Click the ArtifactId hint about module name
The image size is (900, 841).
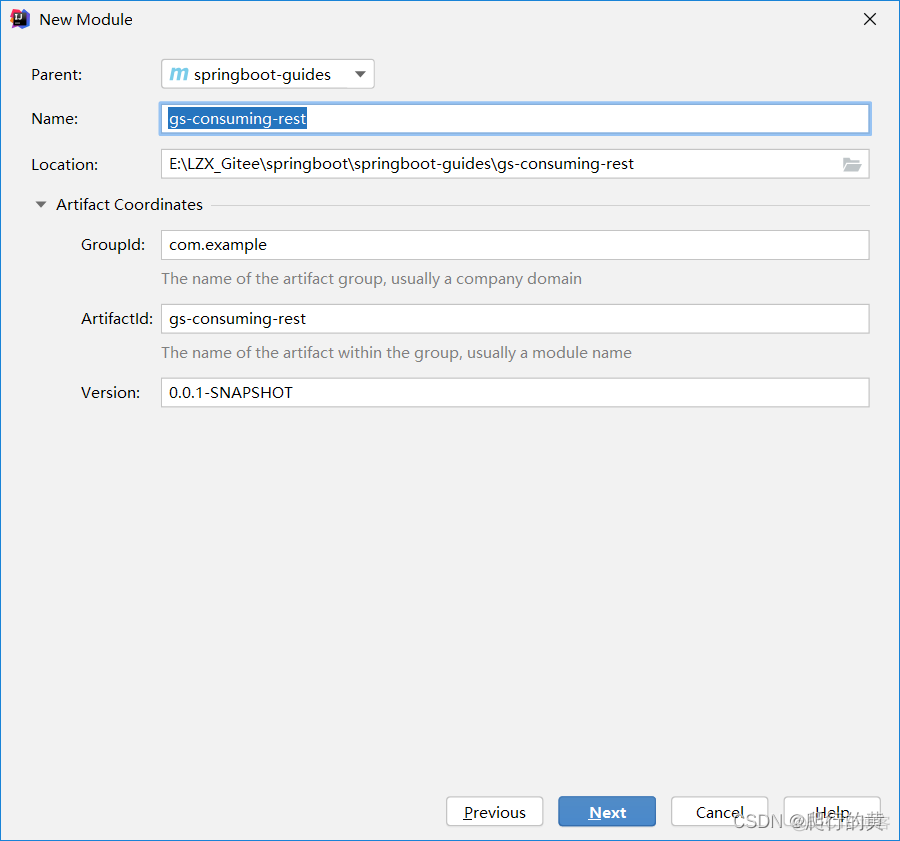click(396, 353)
